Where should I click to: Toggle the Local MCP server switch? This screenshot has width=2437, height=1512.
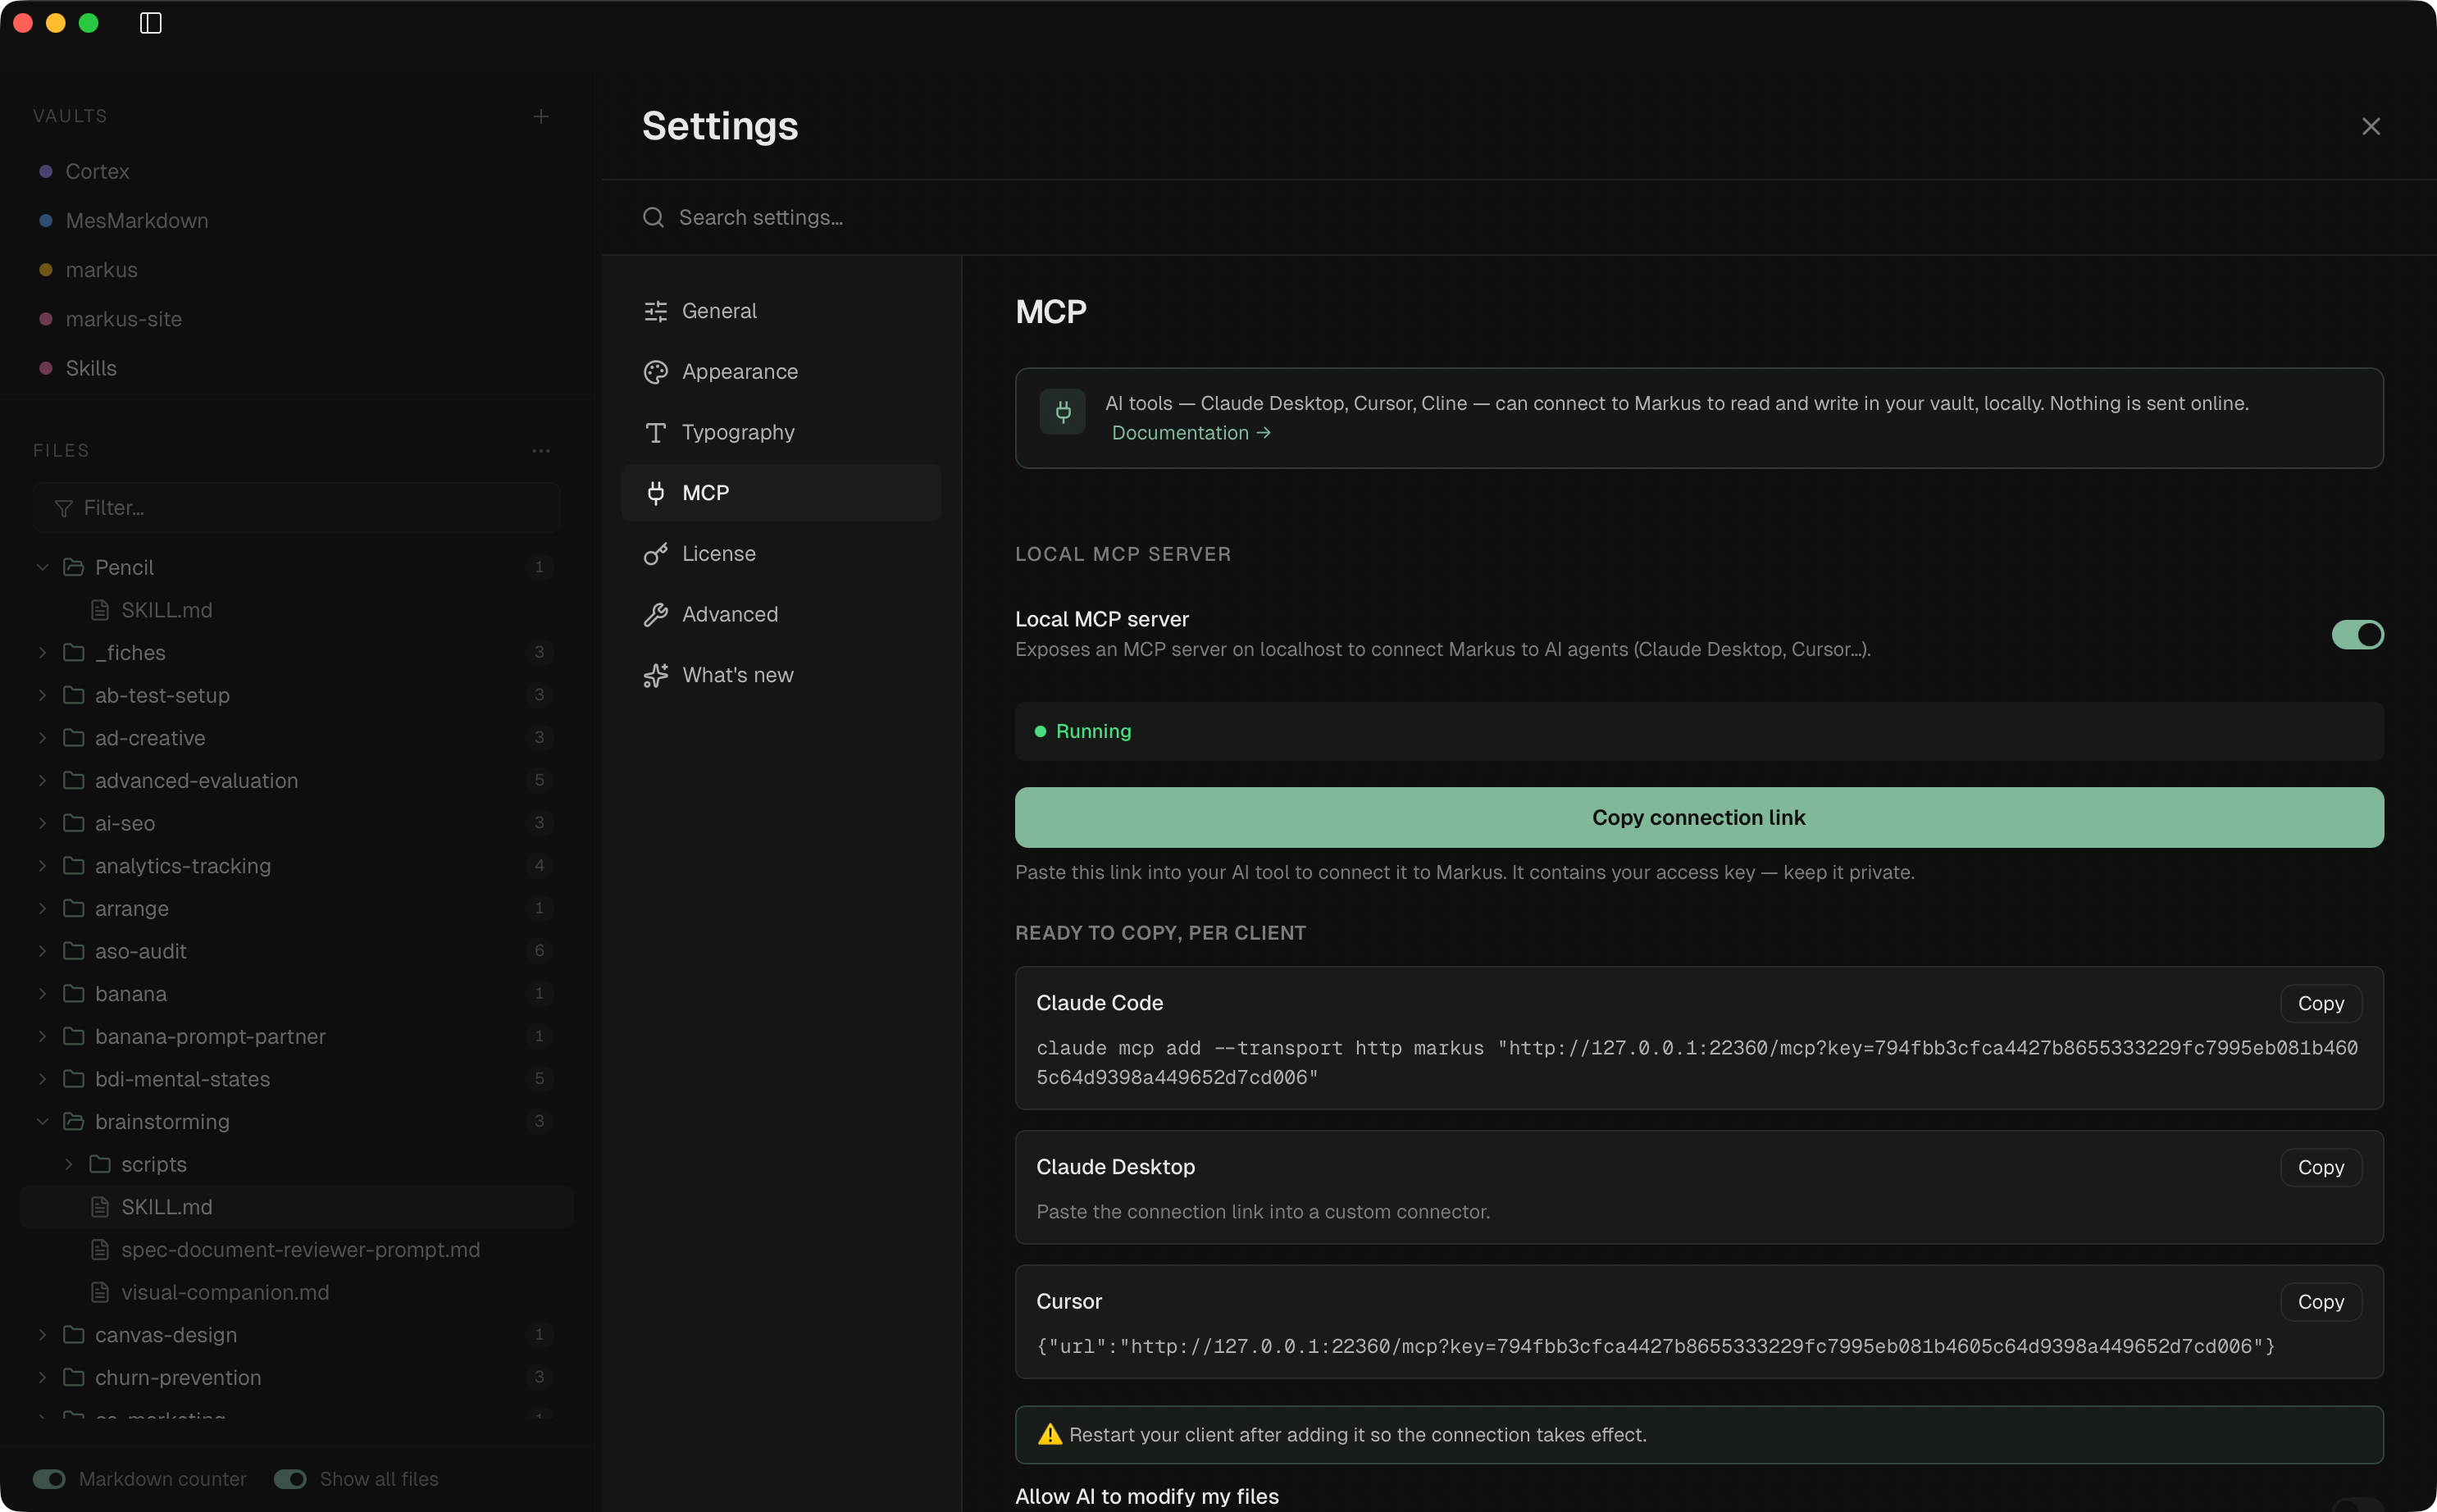2357,634
